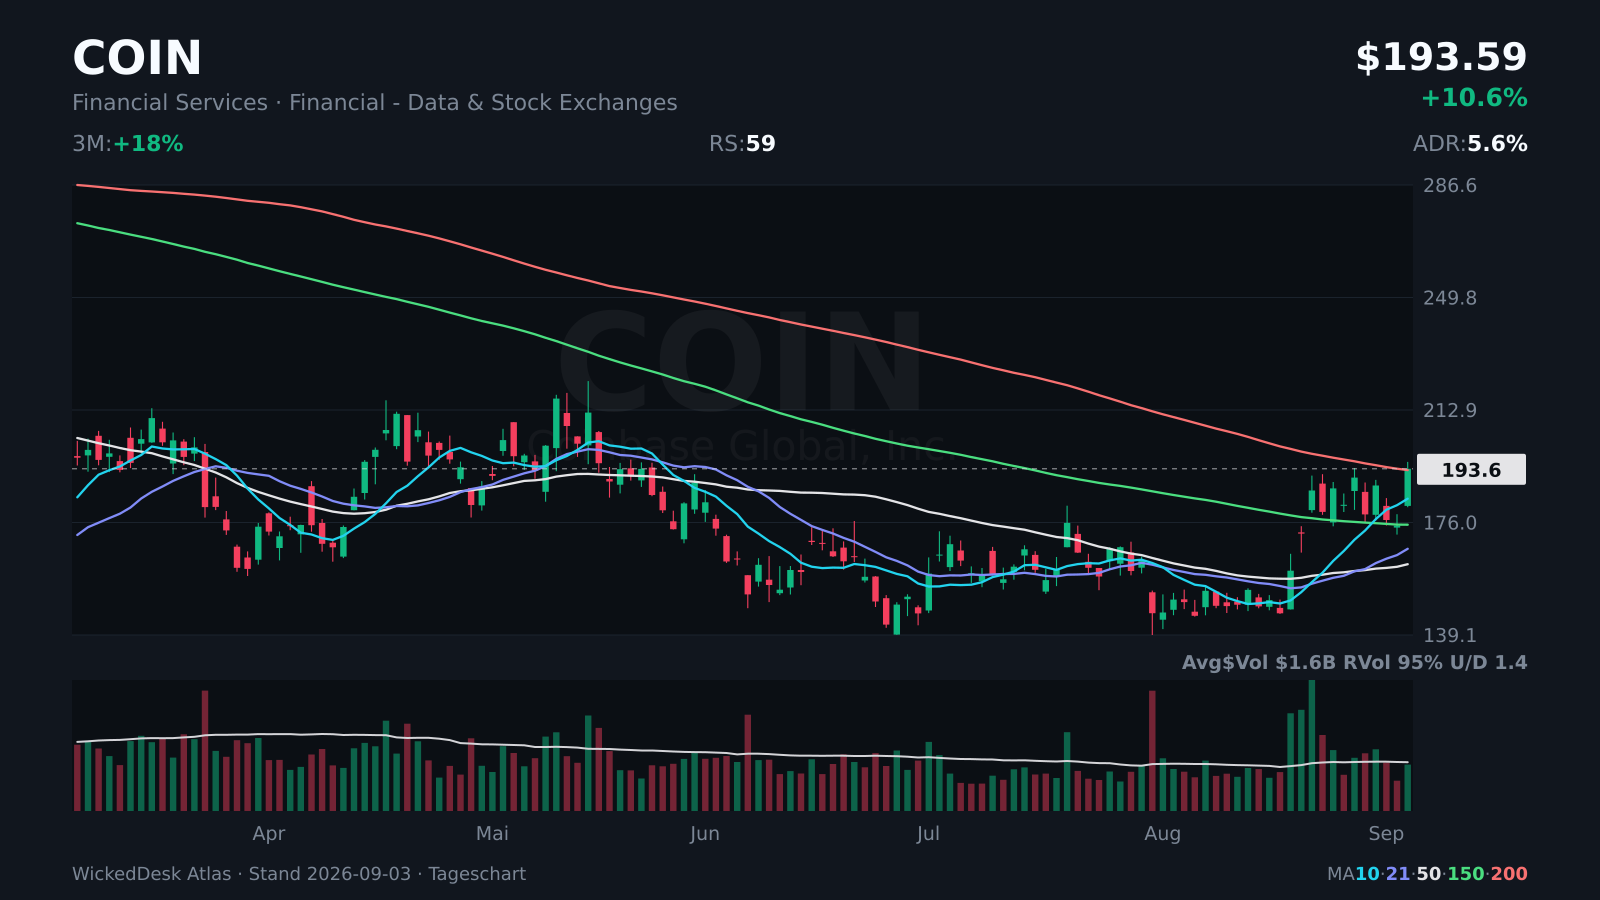Click the +10.6% daily change

[1474, 98]
